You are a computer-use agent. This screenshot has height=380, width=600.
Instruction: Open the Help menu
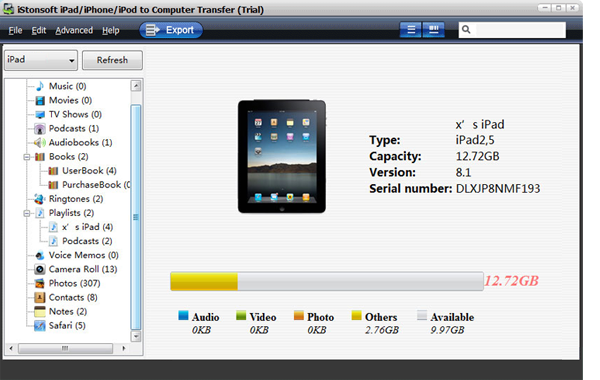pyautogui.click(x=111, y=30)
